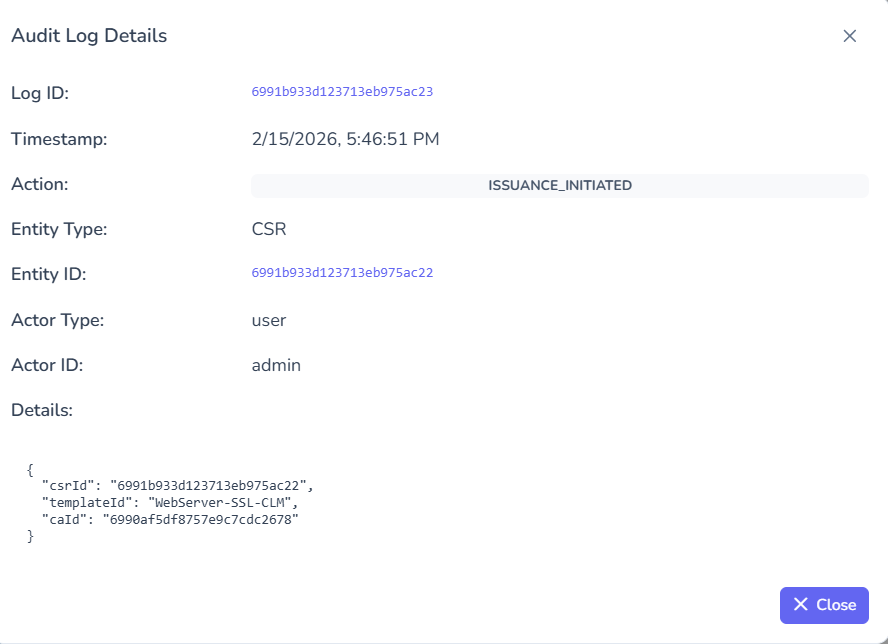This screenshot has width=888, height=644.
Task: Click the X dismiss icon in the dialog header
Action: 849,36
